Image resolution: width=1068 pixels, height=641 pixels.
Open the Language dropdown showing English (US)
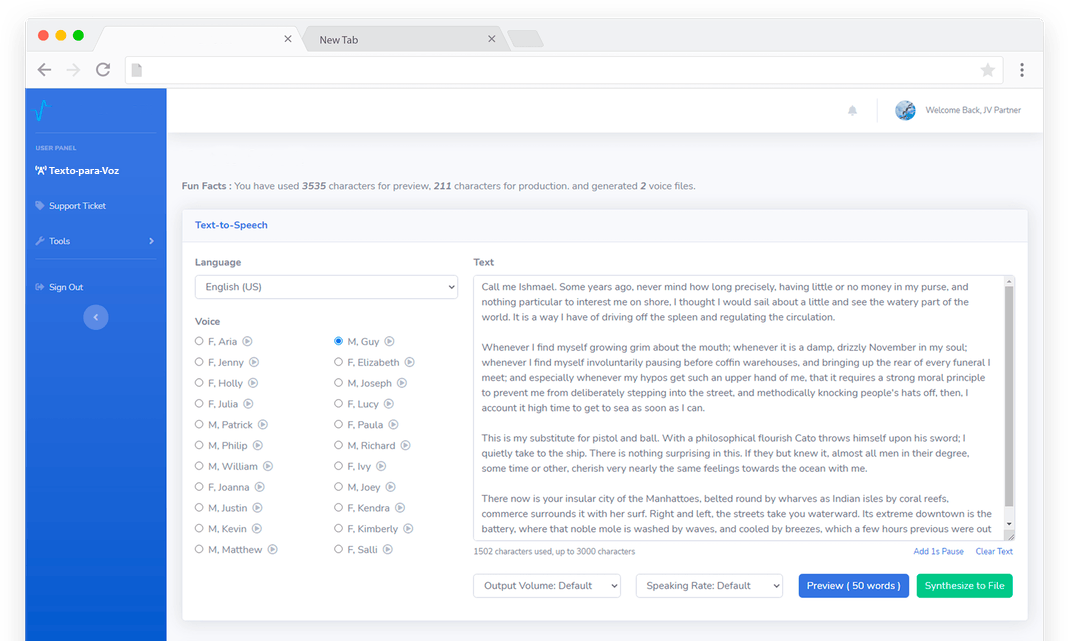(x=326, y=287)
